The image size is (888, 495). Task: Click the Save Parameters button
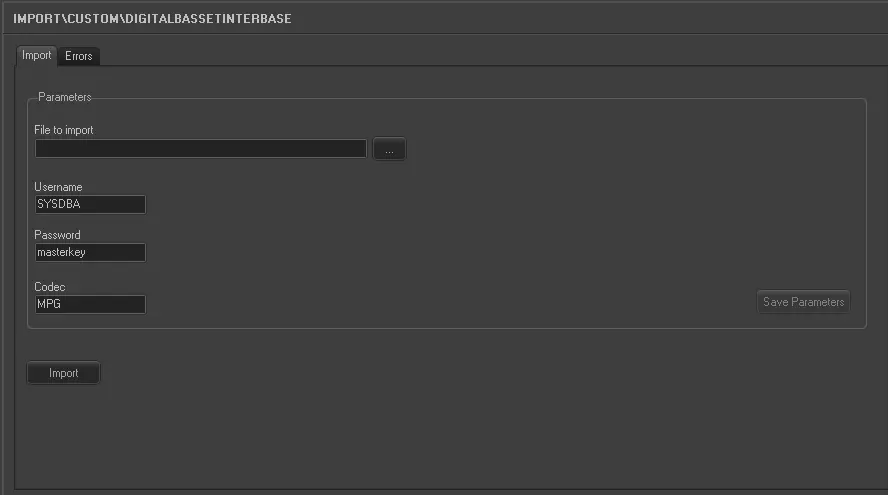click(x=803, y=302)
